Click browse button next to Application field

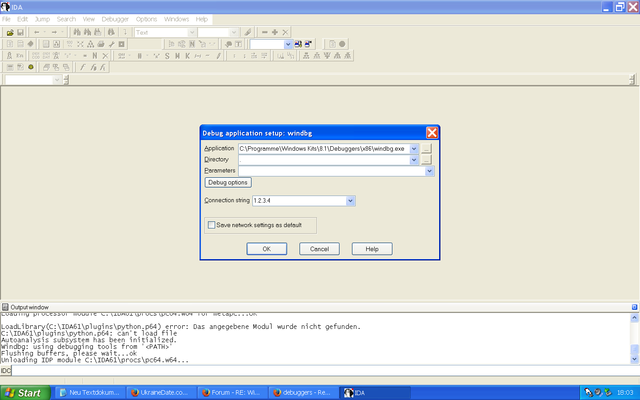tap(426, 149)
